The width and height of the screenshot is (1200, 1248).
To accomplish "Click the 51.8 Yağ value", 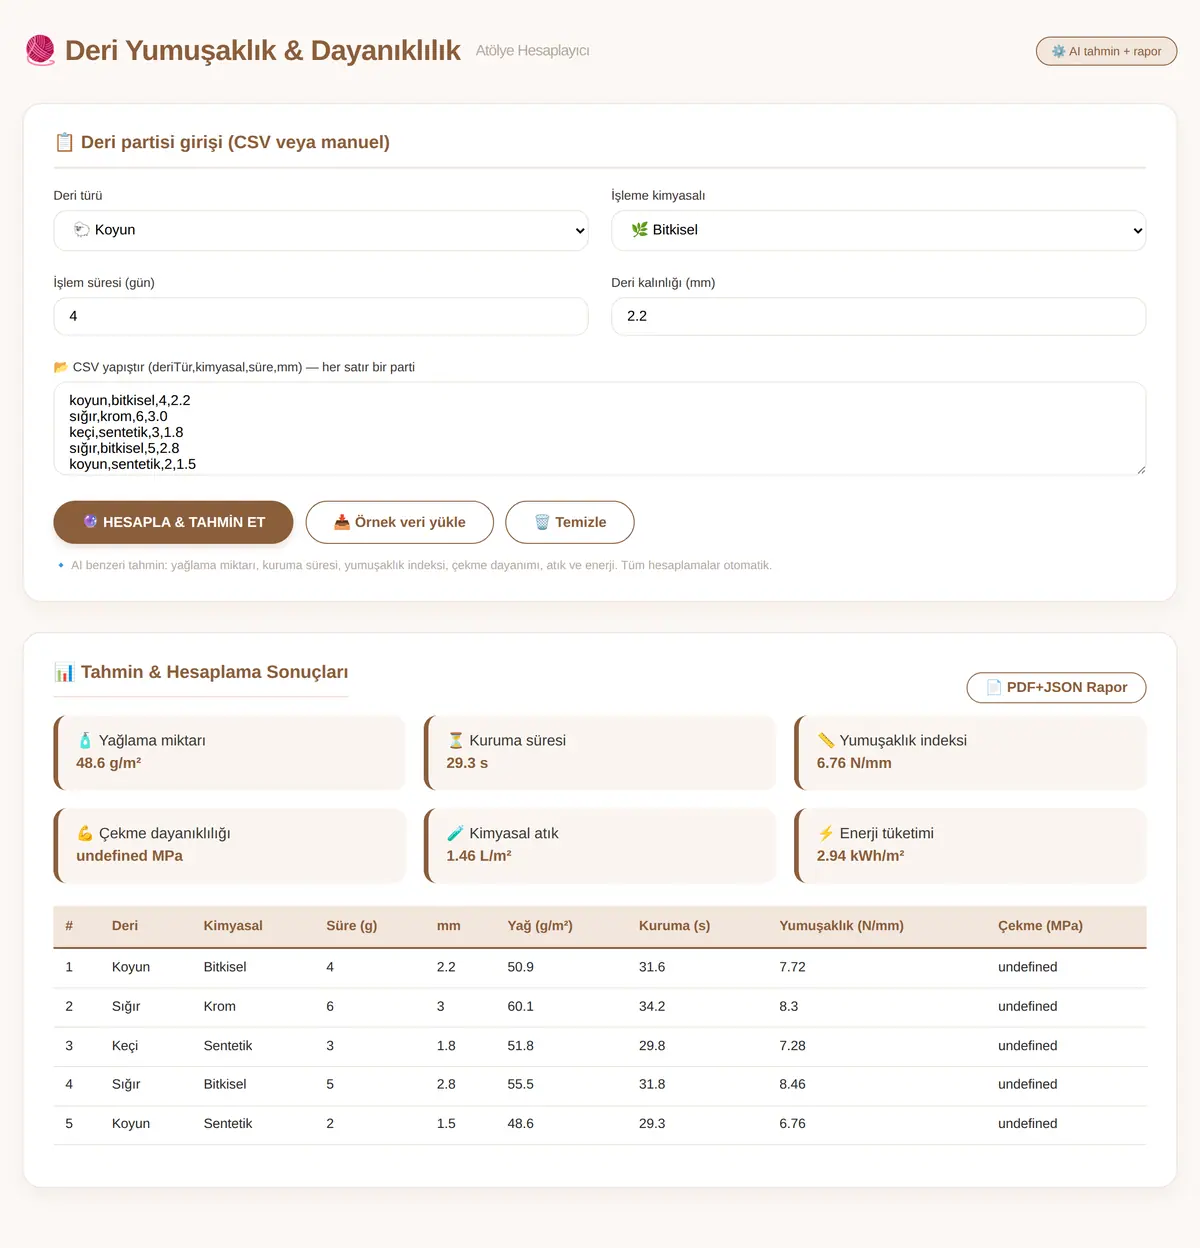I will pyautogui.click(x=521, y=1046).
